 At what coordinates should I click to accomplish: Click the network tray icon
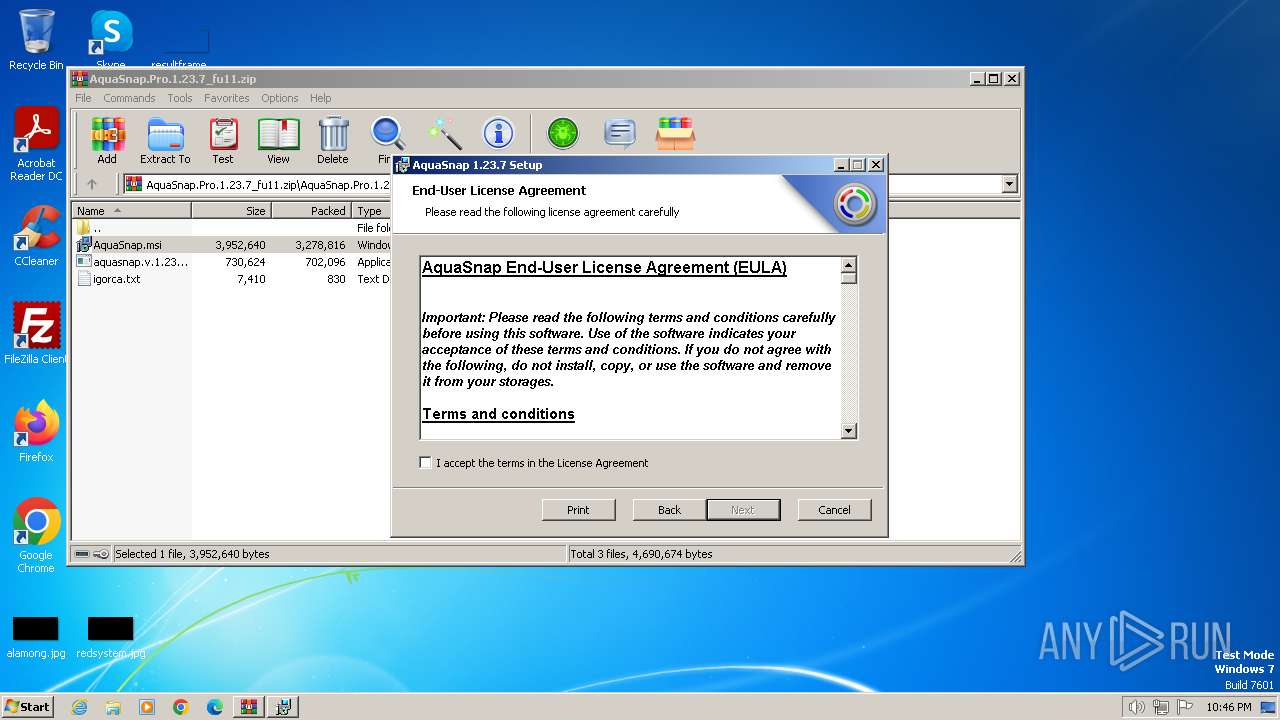click(1161, 707)
